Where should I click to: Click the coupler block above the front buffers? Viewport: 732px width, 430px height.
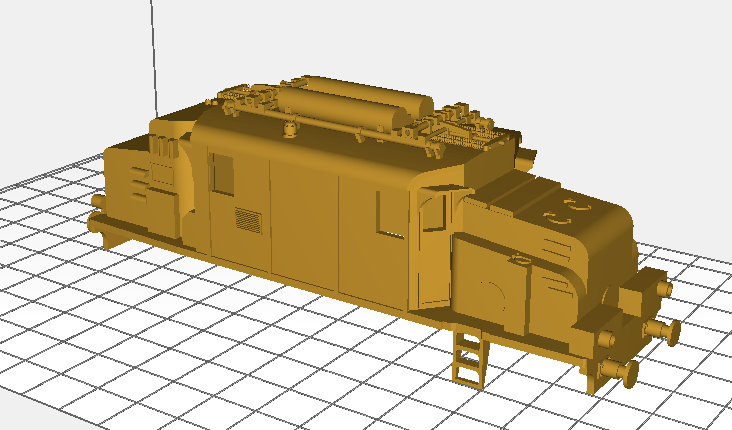point(638,294)
